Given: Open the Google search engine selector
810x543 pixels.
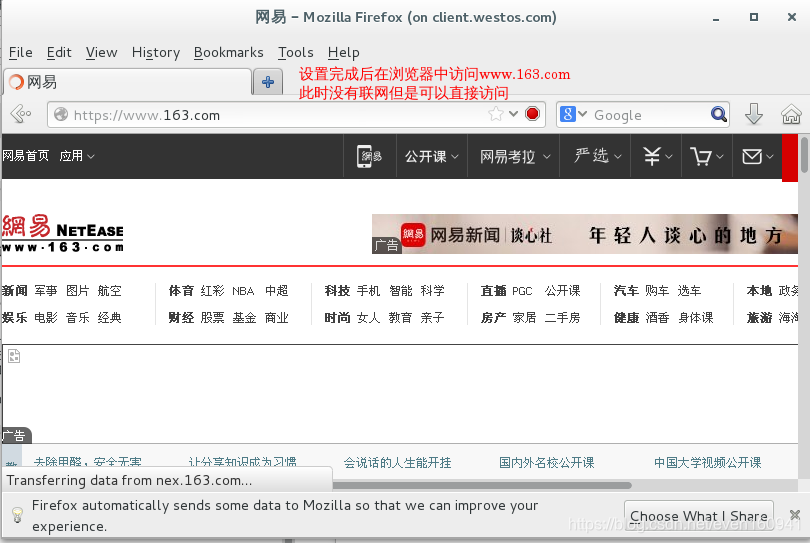Looking at the screenshot, I should point(573,114).
